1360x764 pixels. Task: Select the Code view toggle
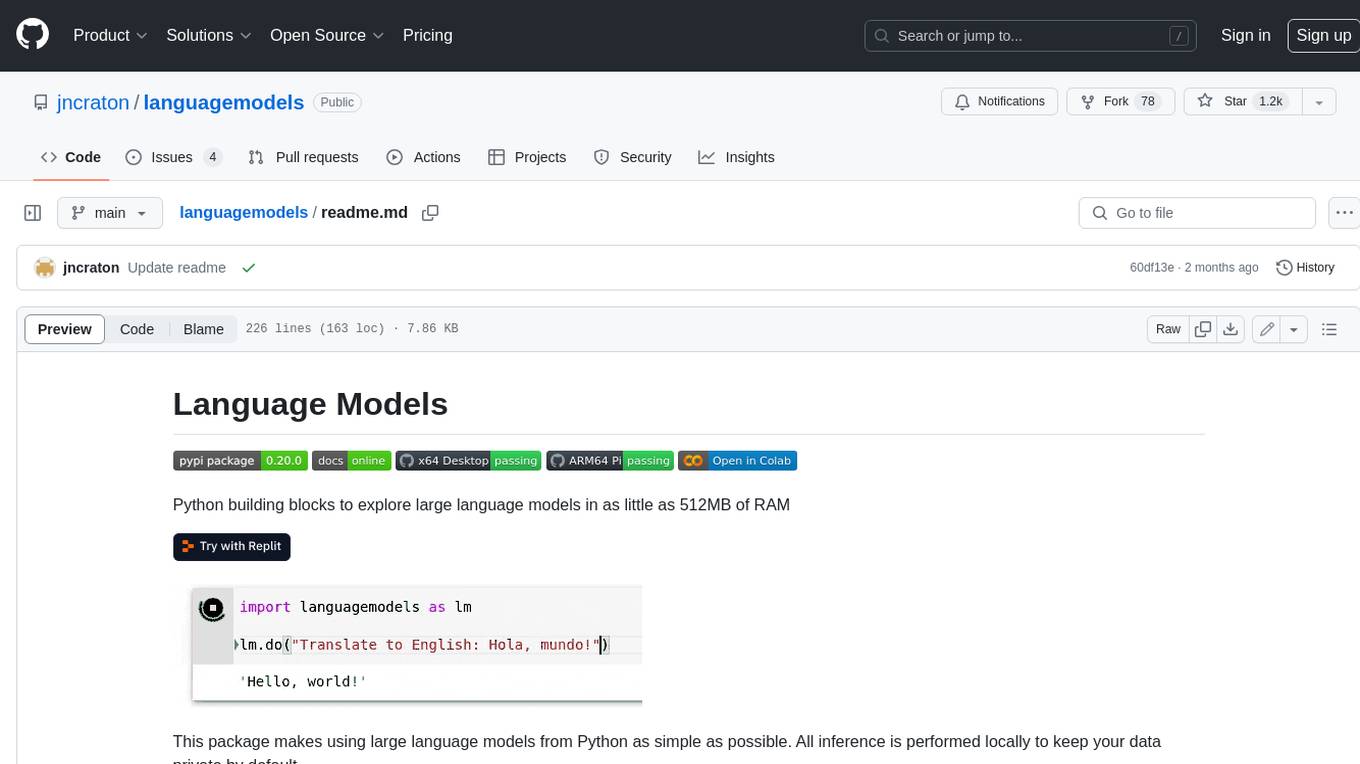click(x=137, y=329)
